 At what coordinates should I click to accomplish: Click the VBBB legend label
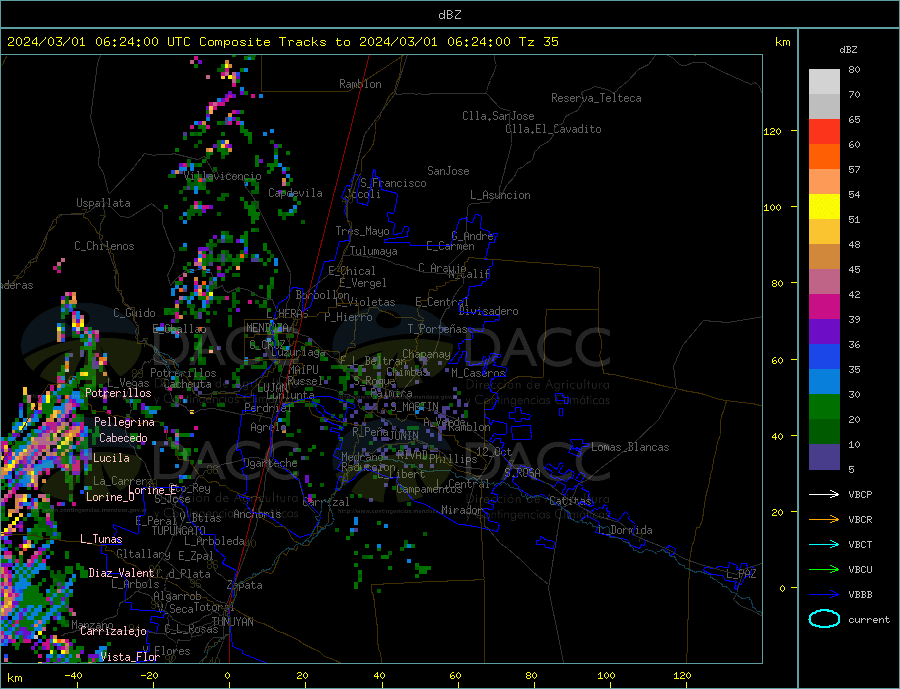coord(860,594)
